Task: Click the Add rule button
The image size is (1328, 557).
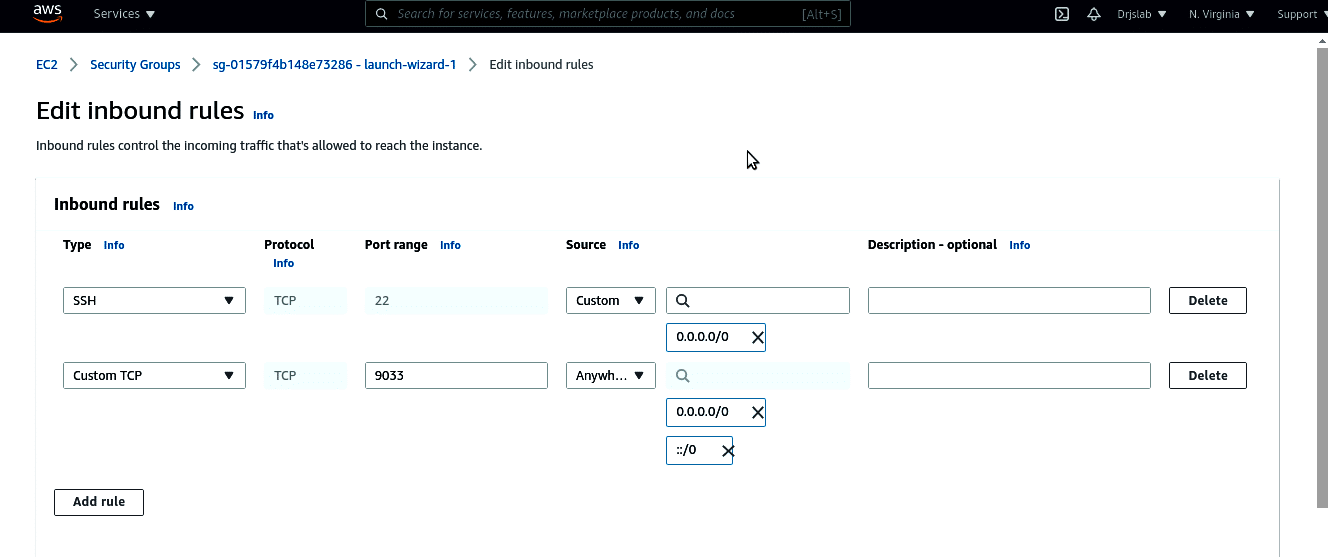Action: point(99,502)
